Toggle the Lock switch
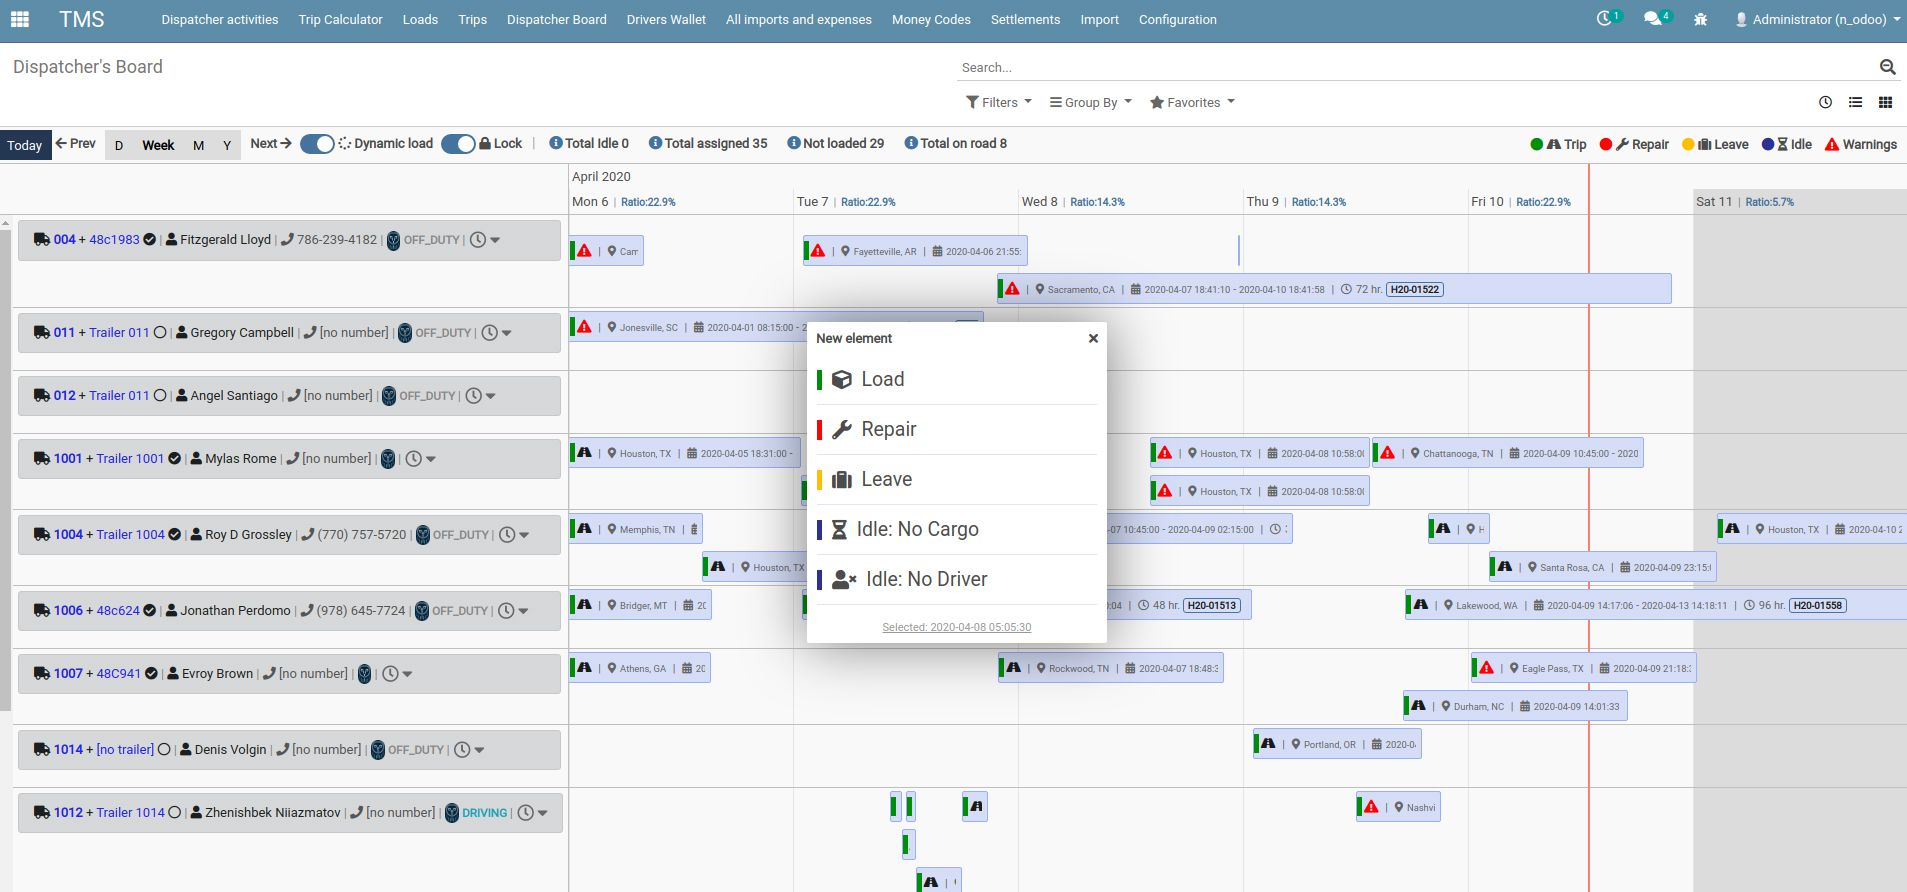The image size is (1907, 892). click(458, 144)
